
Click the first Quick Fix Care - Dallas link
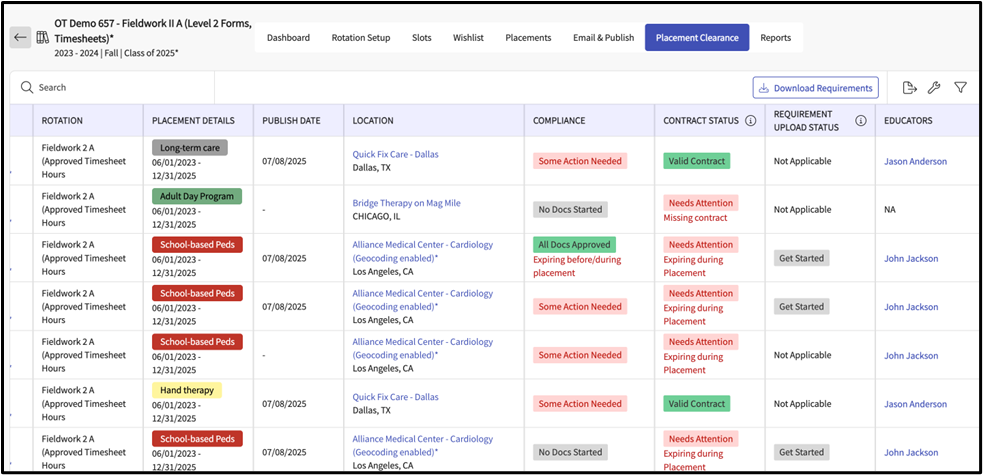(x=395, y=154)
